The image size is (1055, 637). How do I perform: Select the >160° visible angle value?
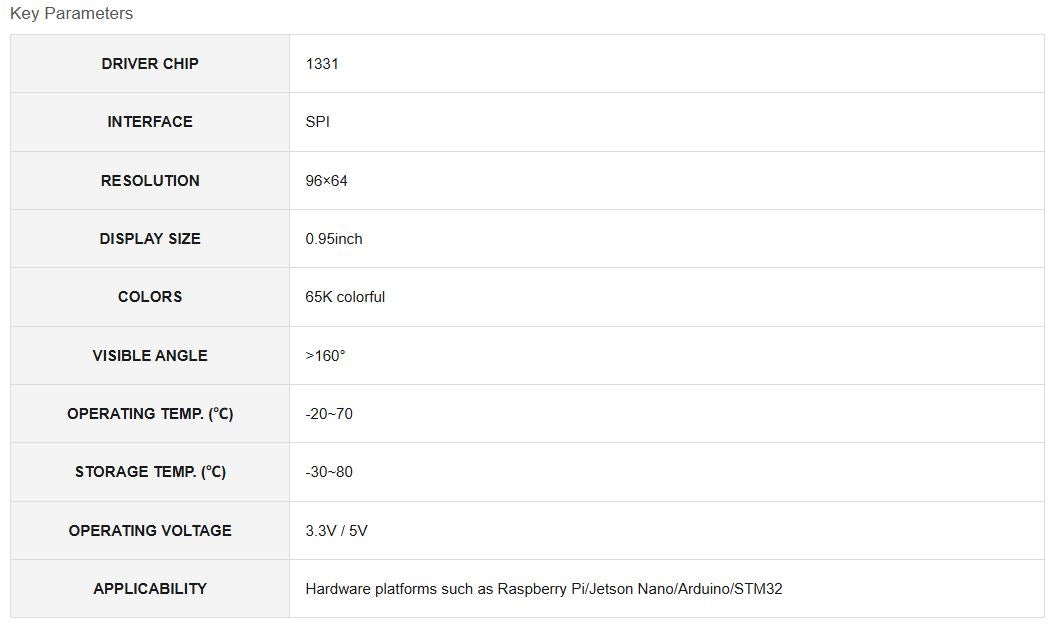coord(325,356)
